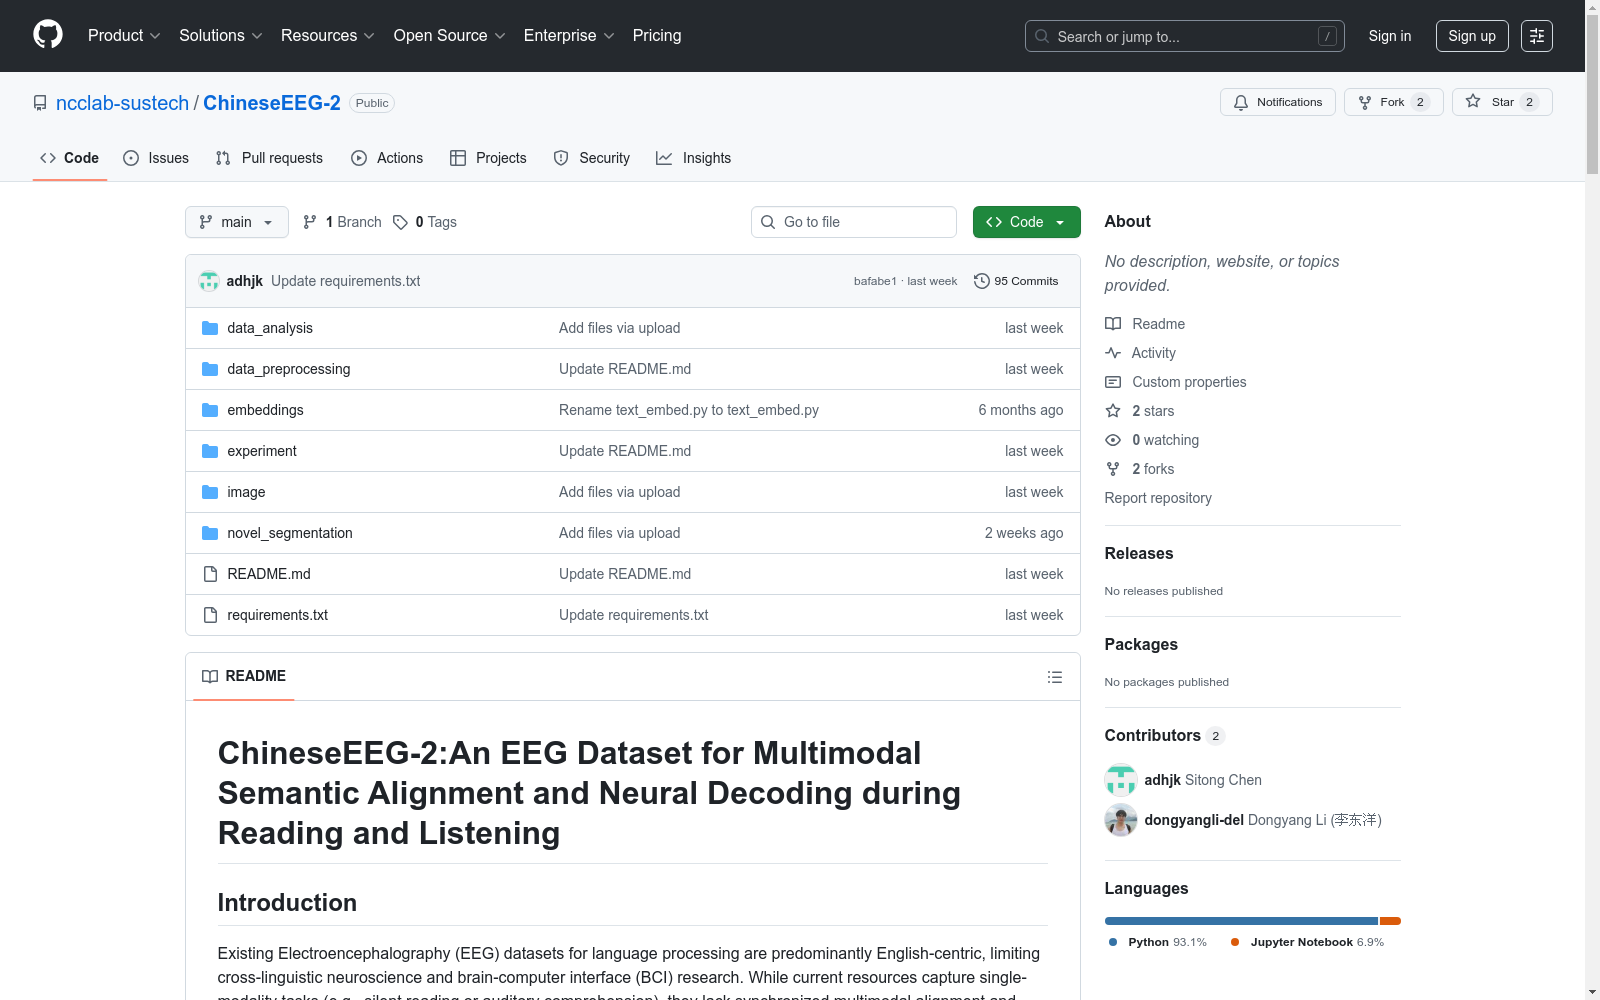Click Report repository link
Image resolution: width=1600 pixels, height=1000 pixels.
coord(1158,498)
